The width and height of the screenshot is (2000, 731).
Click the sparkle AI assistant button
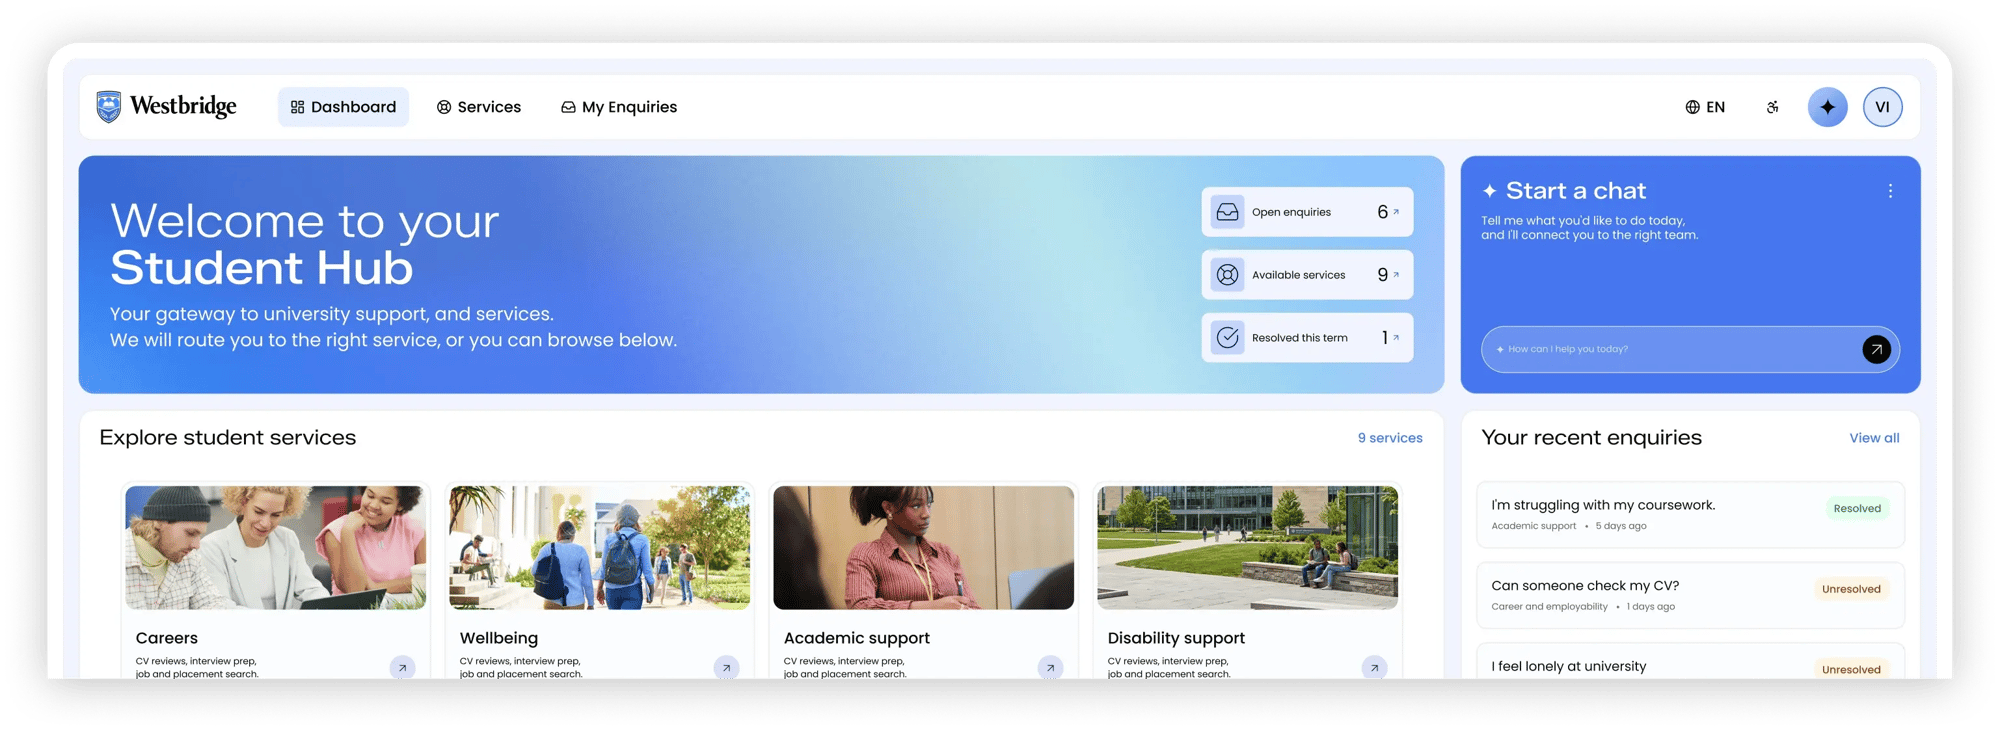[1827, 107]
